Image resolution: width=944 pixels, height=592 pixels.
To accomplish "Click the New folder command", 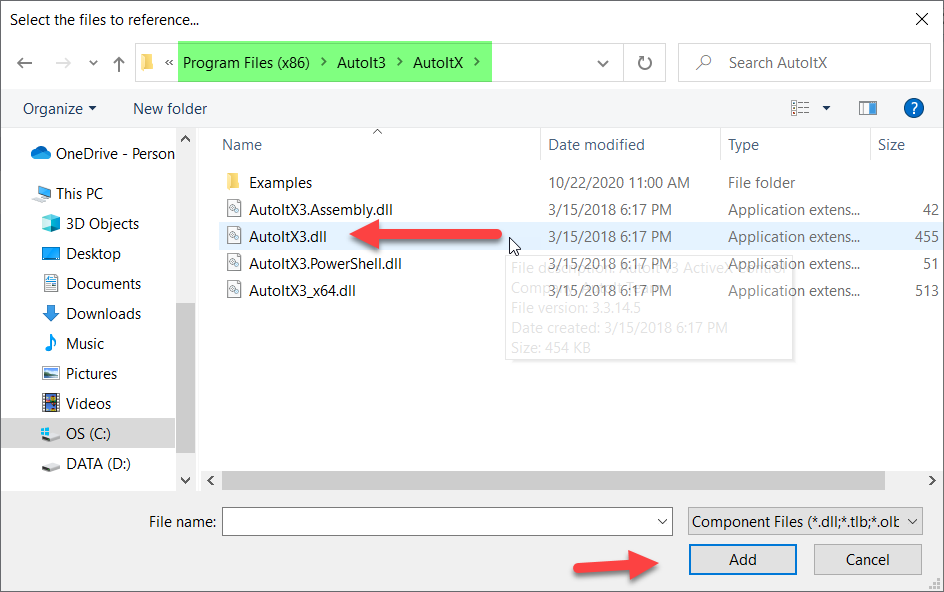I will point(170,108).
